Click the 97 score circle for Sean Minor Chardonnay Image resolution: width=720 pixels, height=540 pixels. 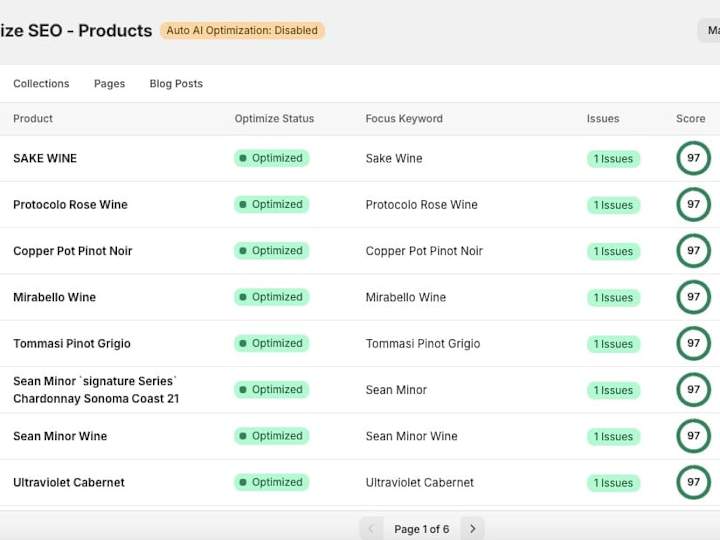[x=693, y=390]
